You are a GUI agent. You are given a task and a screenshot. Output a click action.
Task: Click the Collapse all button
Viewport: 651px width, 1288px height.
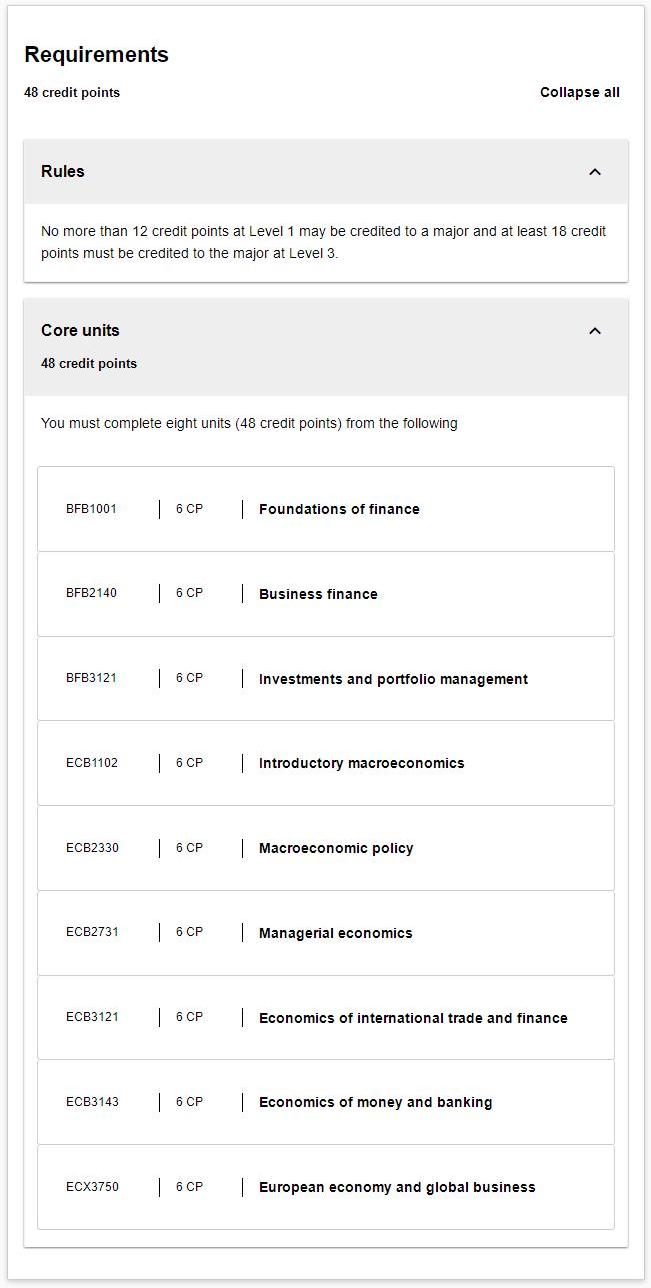pyautogui.click(x=580, y=93)
